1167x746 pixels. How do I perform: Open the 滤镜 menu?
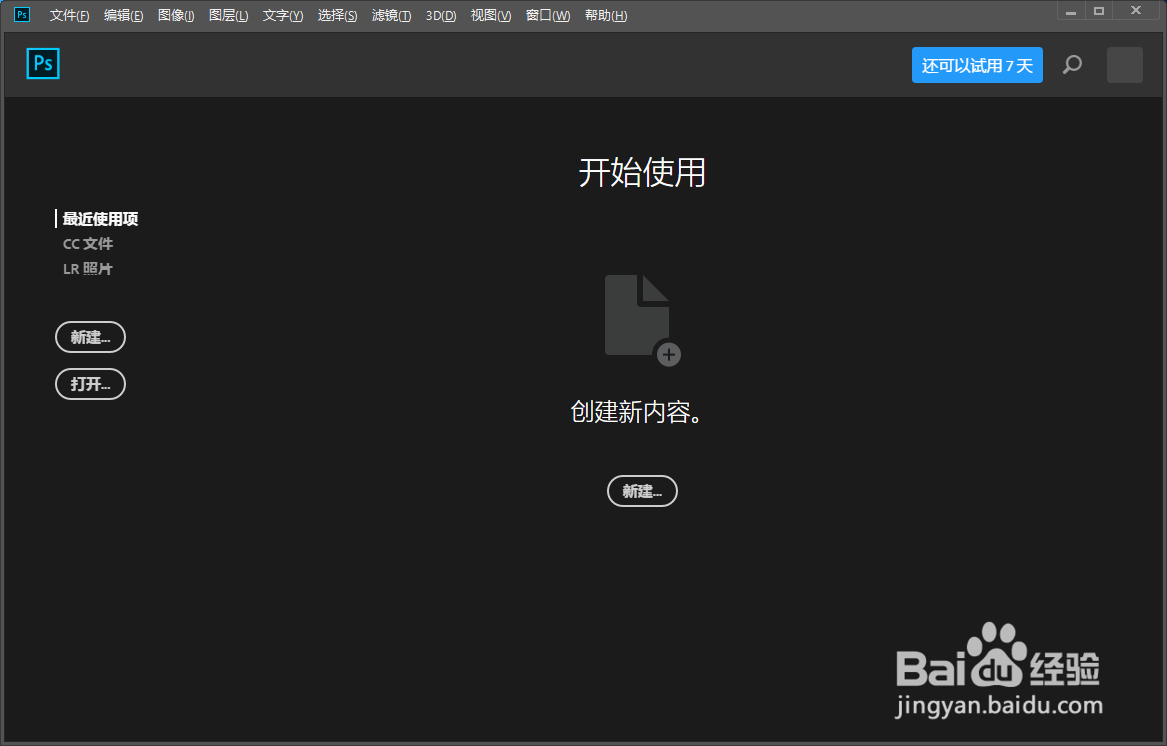[x=390, y=15]
